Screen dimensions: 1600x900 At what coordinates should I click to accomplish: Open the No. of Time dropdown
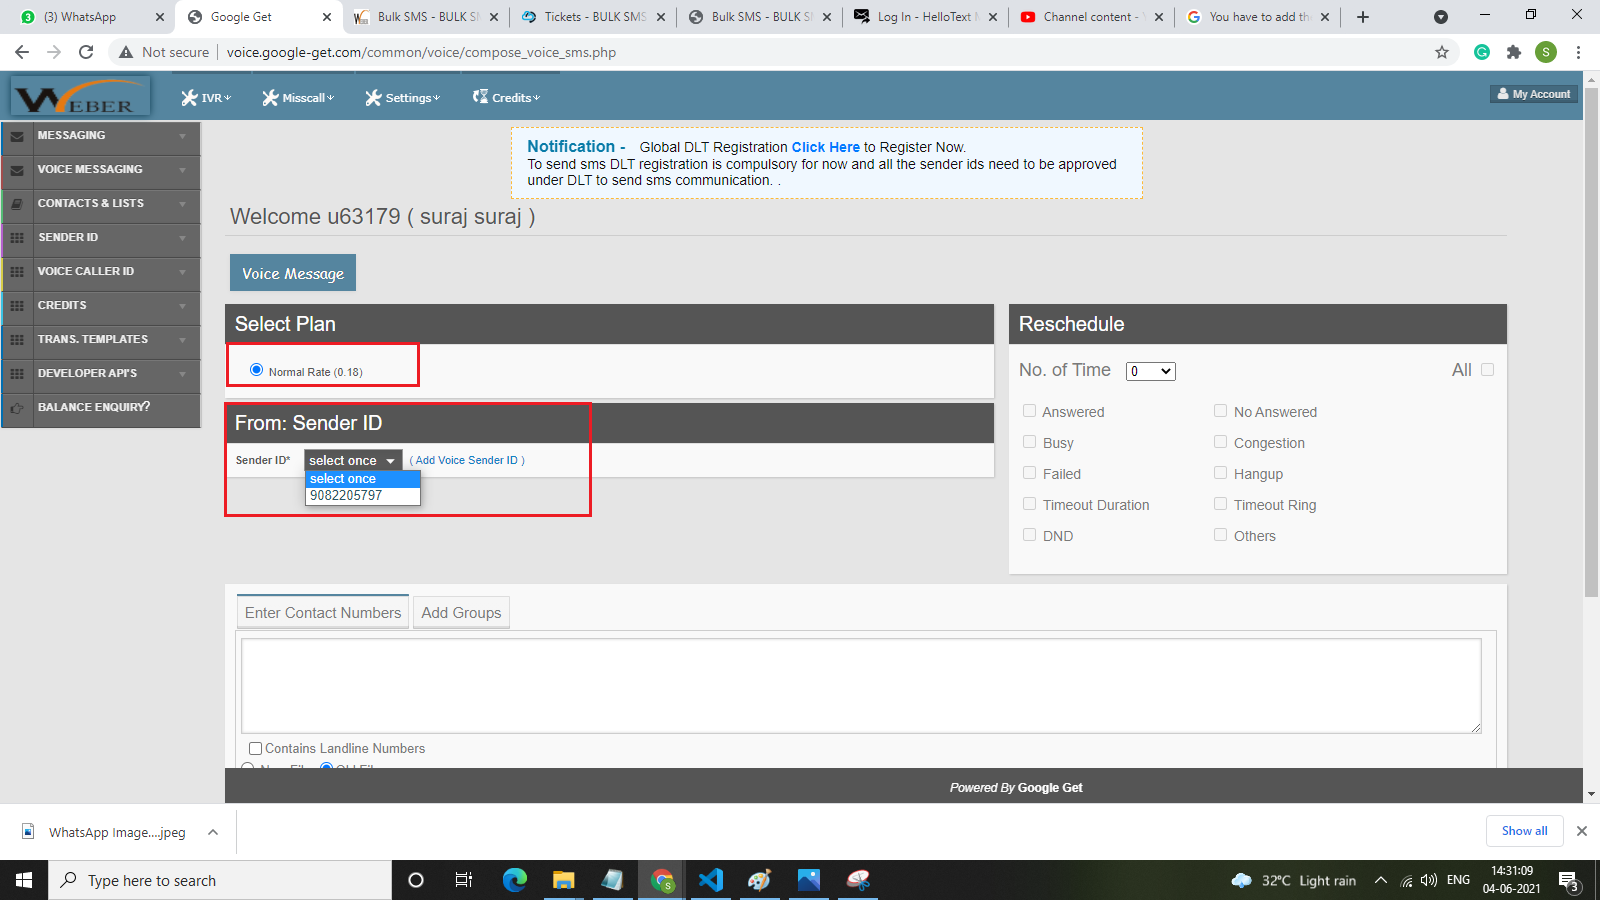click(1150, 371)
